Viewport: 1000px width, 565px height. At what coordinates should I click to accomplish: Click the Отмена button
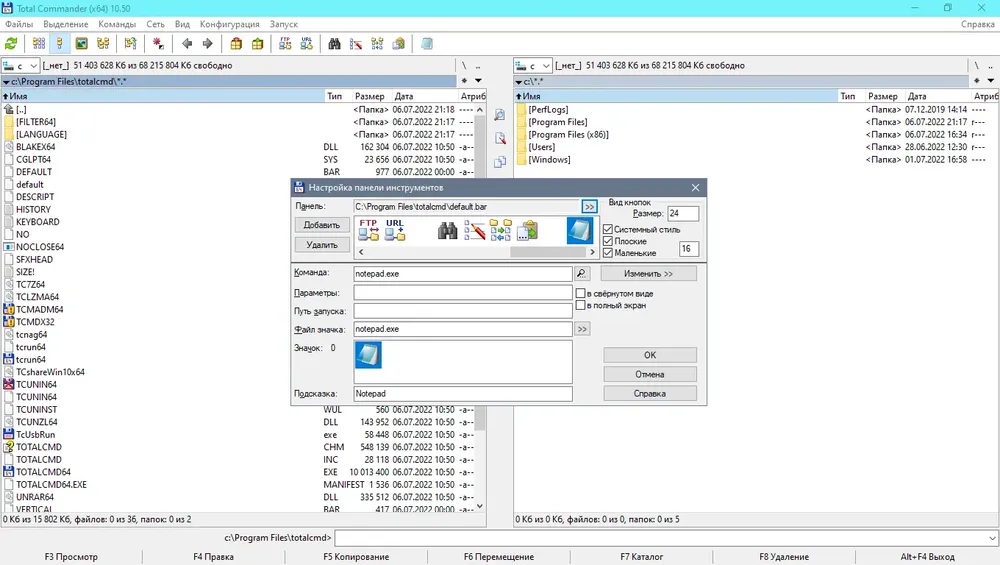[650, 374]
